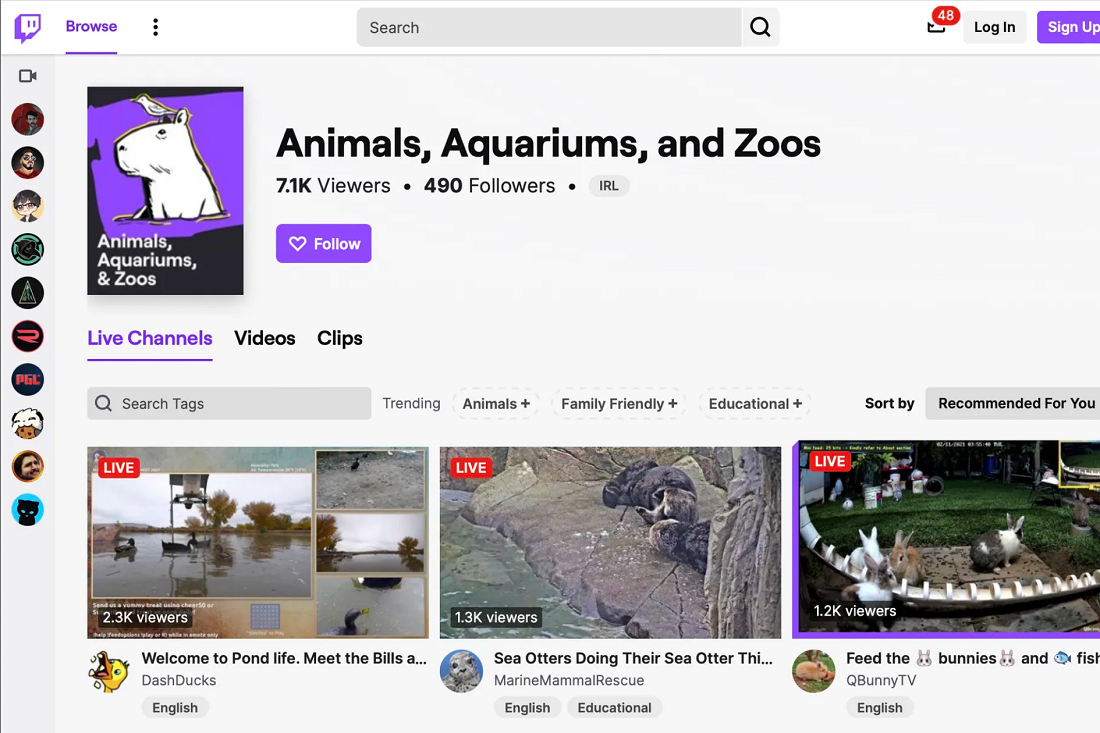Viewport: 1100px width, 733px height.
Task: Switch to the Clips tab
Action: 340,338
